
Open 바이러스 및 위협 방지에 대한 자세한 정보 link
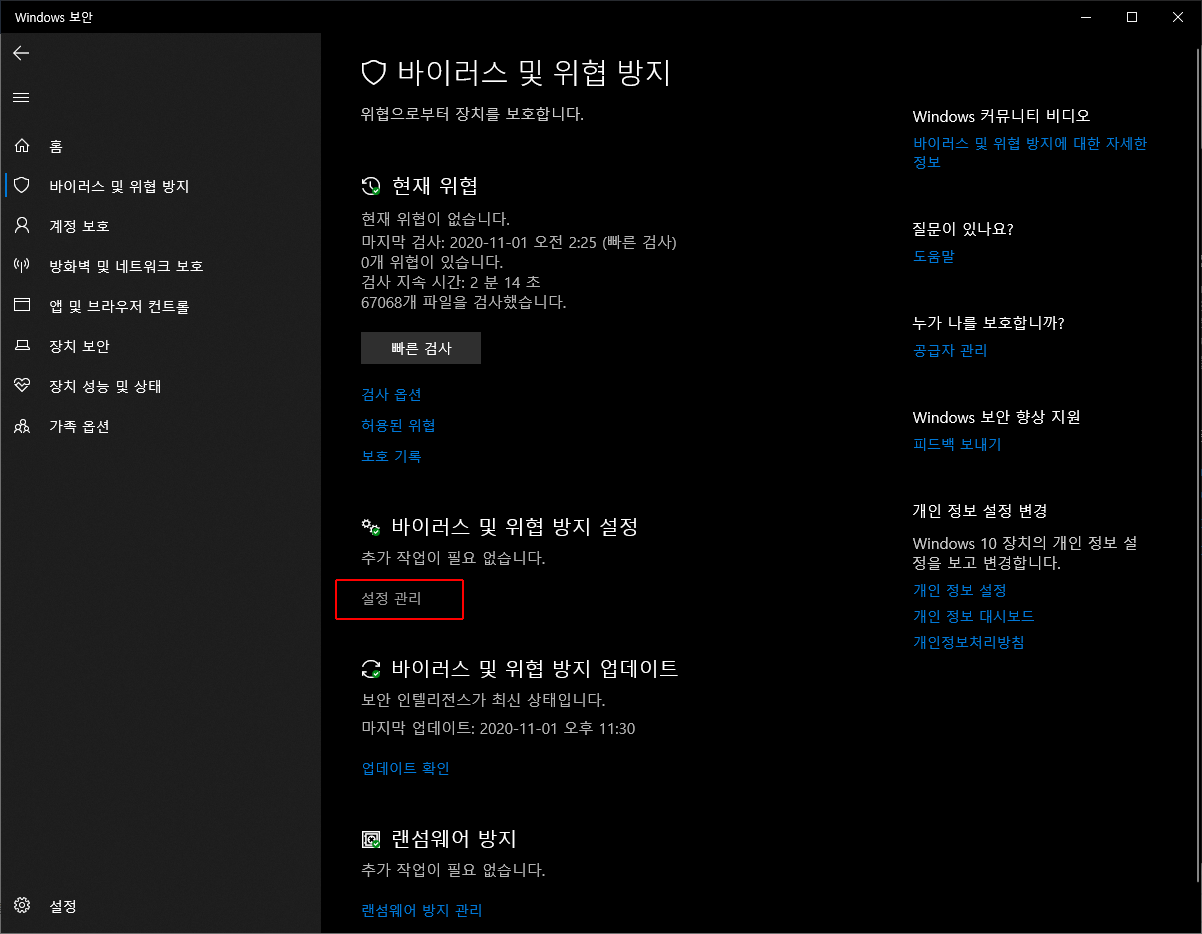point(1030,152)
